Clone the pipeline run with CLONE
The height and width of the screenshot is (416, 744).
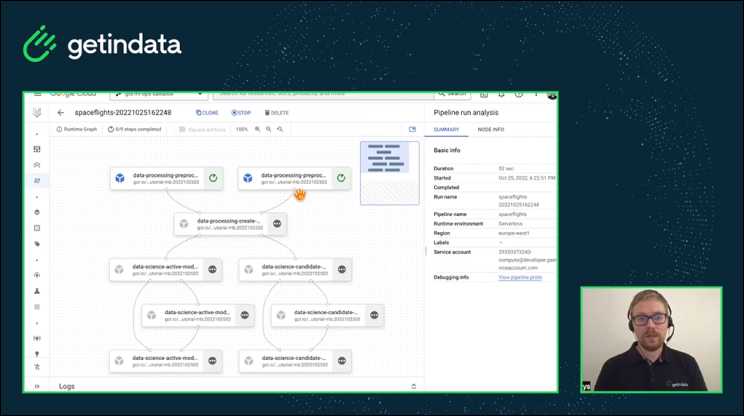pos(207,113)
